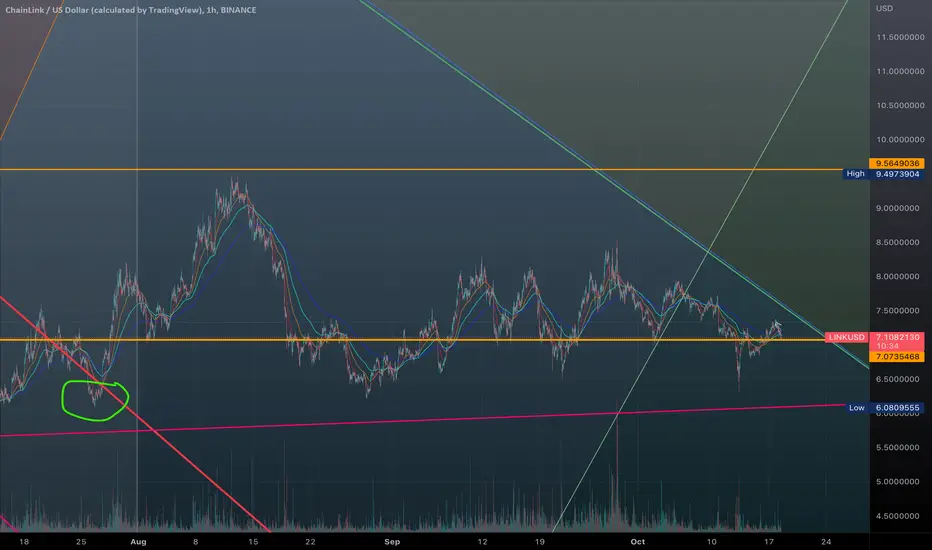The width and height of the screenshot is (932, 550).
Task: Click the 5.0000000 price axis tick
Action: pos(898,482)
